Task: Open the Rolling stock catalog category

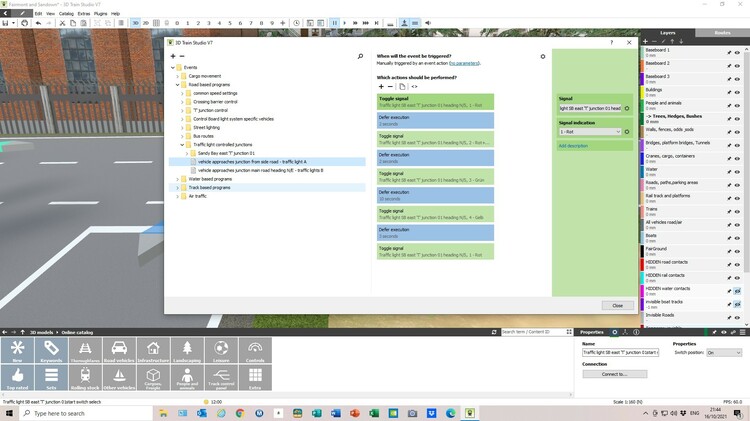Action: 85,377
